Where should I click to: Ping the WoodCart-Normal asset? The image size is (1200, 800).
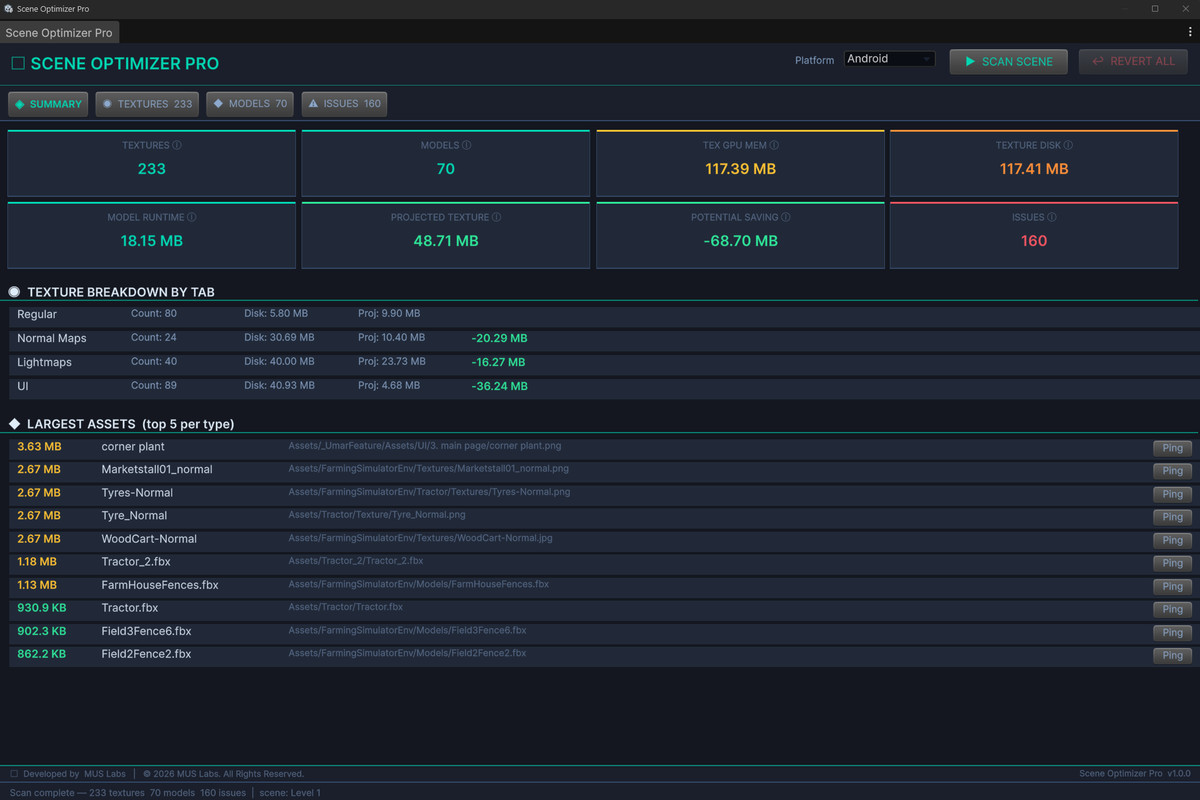point(1172,540)
